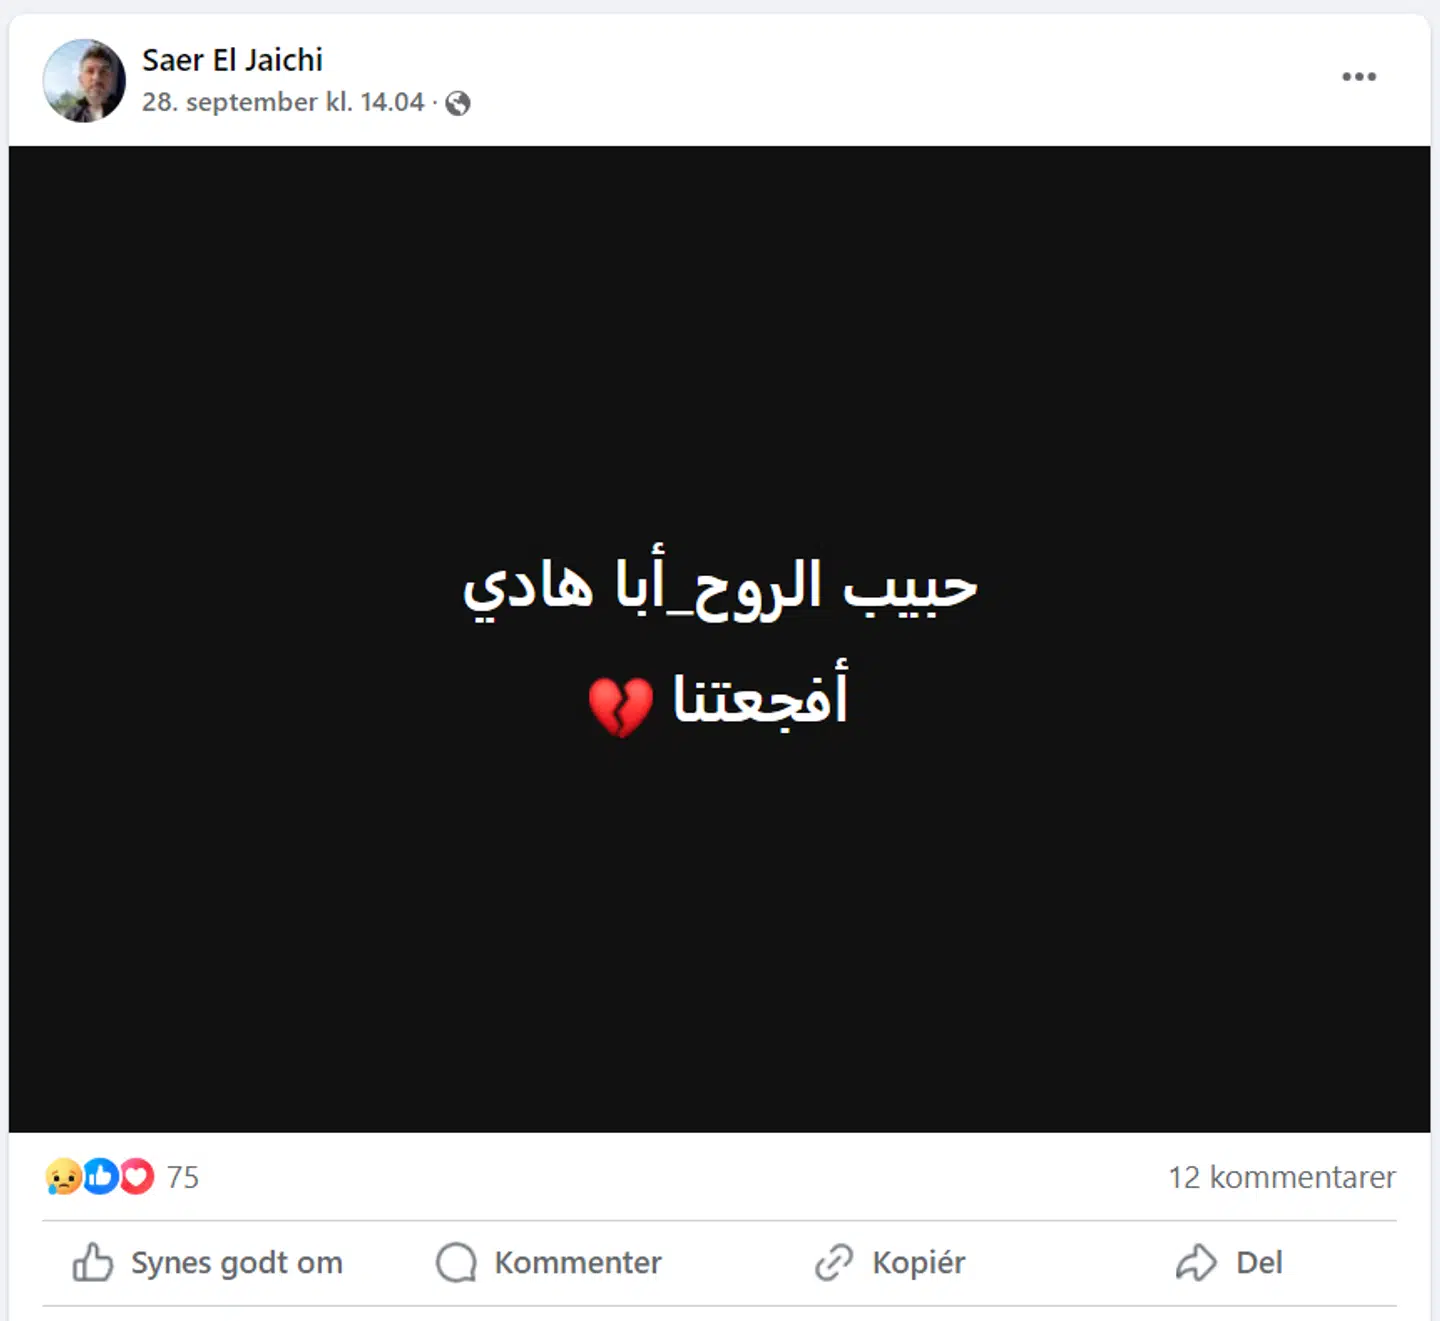Click the share arrow icon

coord(1196,1263)
